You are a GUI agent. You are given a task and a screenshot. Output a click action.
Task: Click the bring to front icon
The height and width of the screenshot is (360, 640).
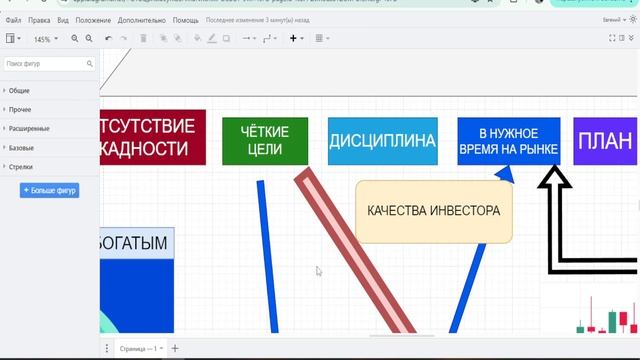[x=164, y=38]
